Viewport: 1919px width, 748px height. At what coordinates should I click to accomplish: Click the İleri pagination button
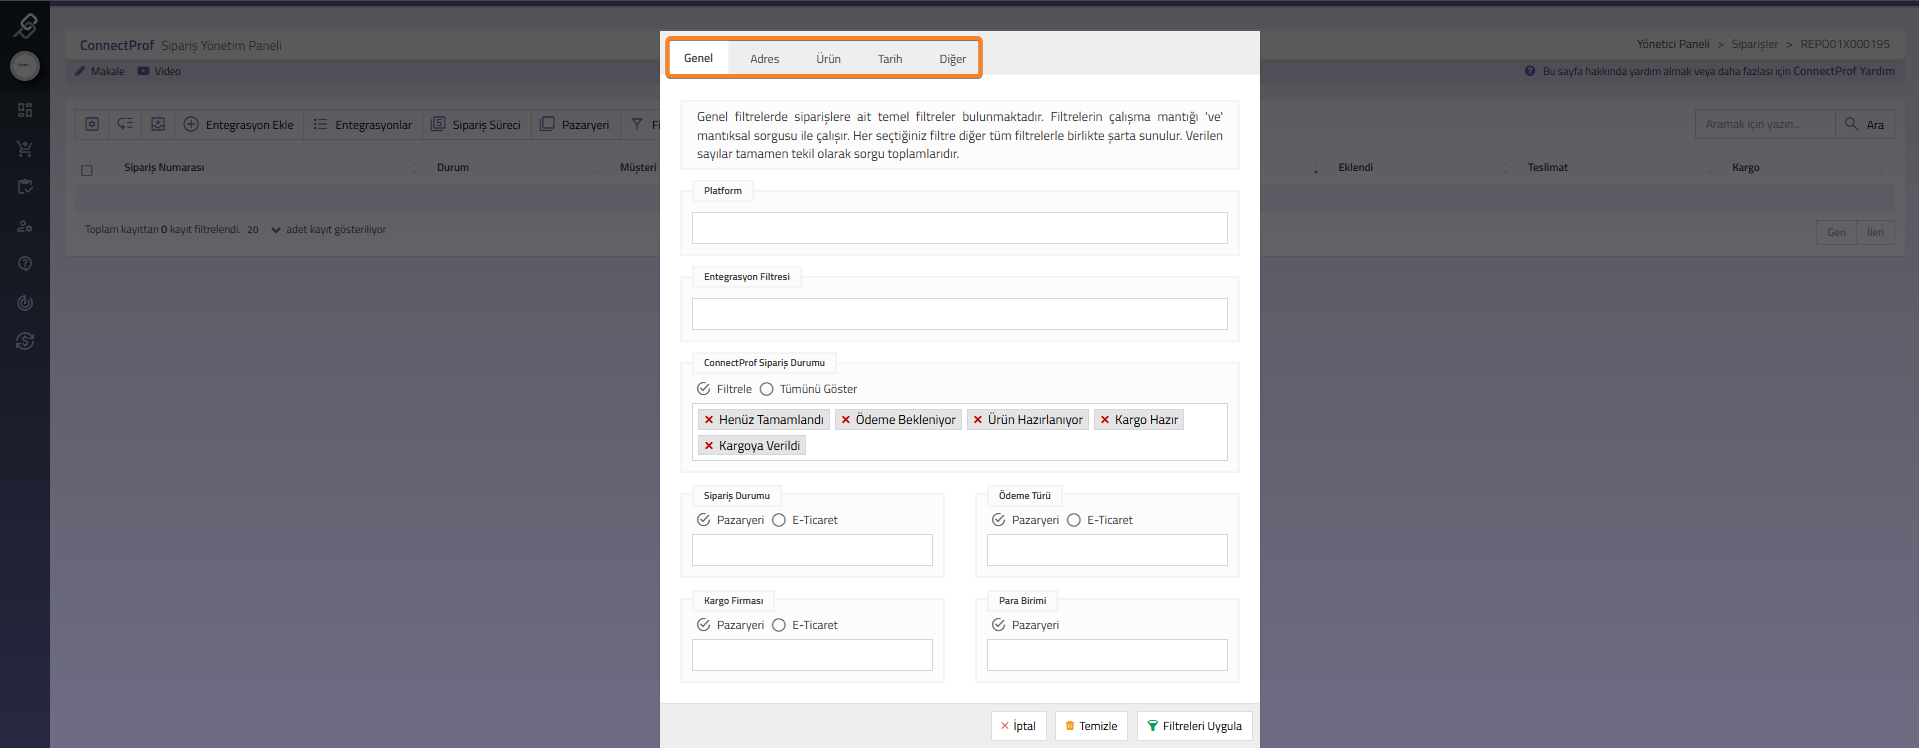(x=1875, y=232)
